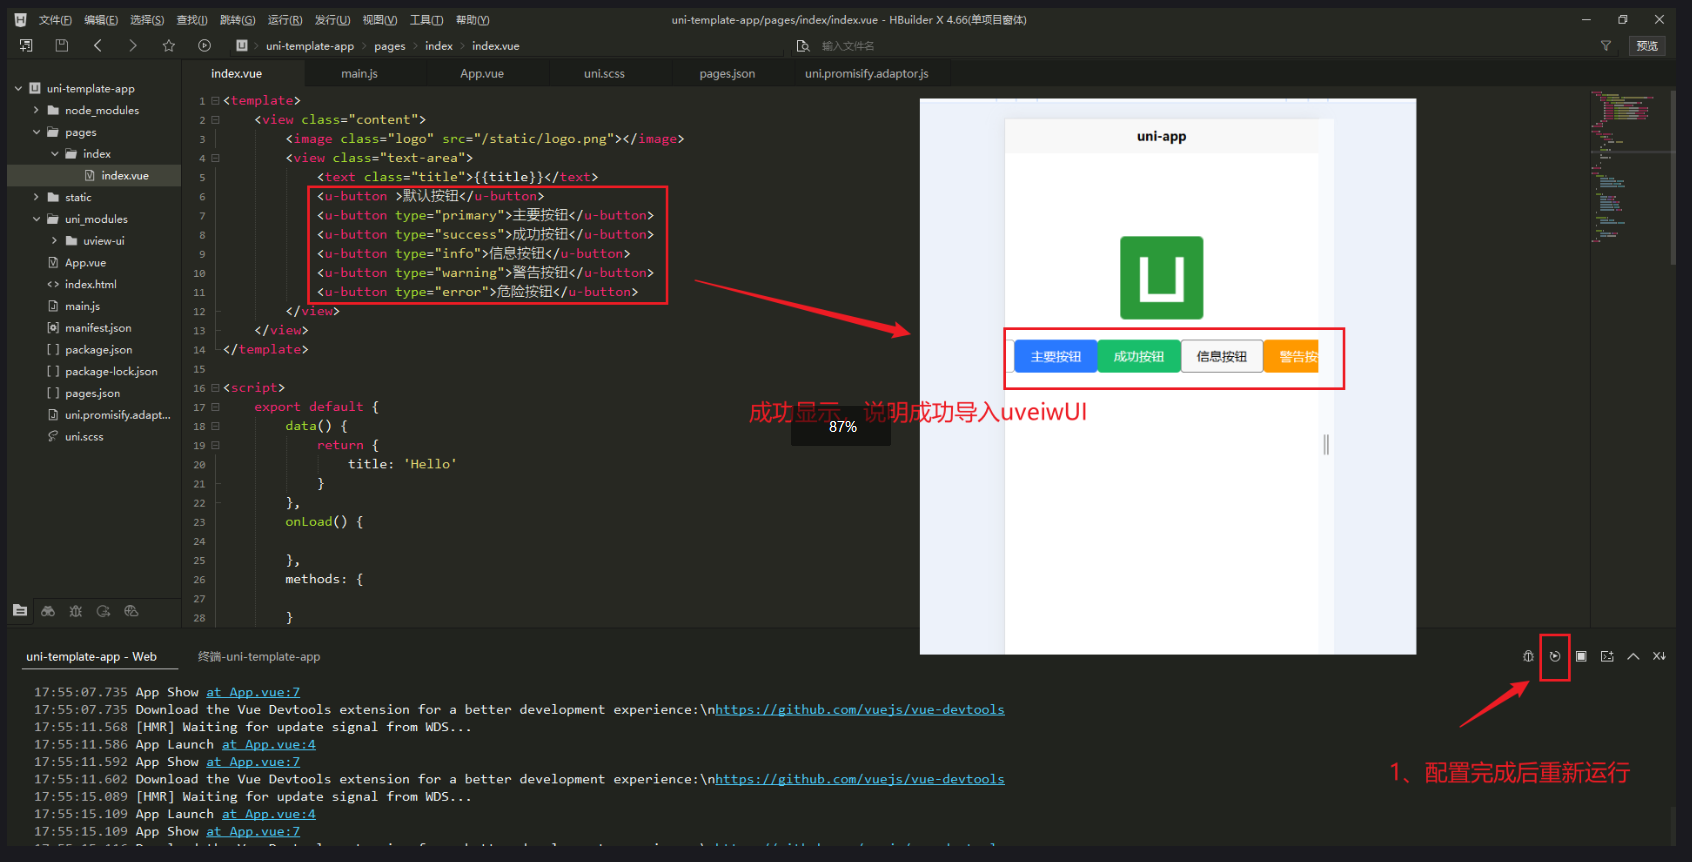
Task: Switch to the uni.promisify.adaptor.js tab
Action: [x=867, y=74]
